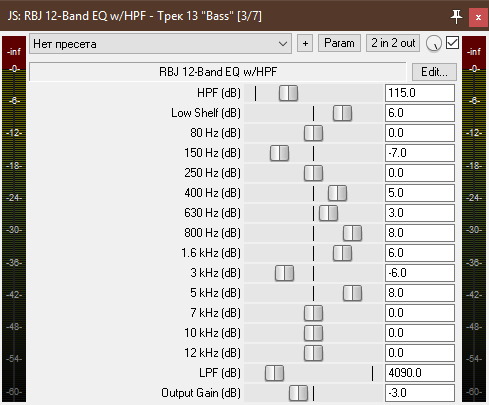Click the 150 Hz value field -7.0

click(x=420, y=153)
